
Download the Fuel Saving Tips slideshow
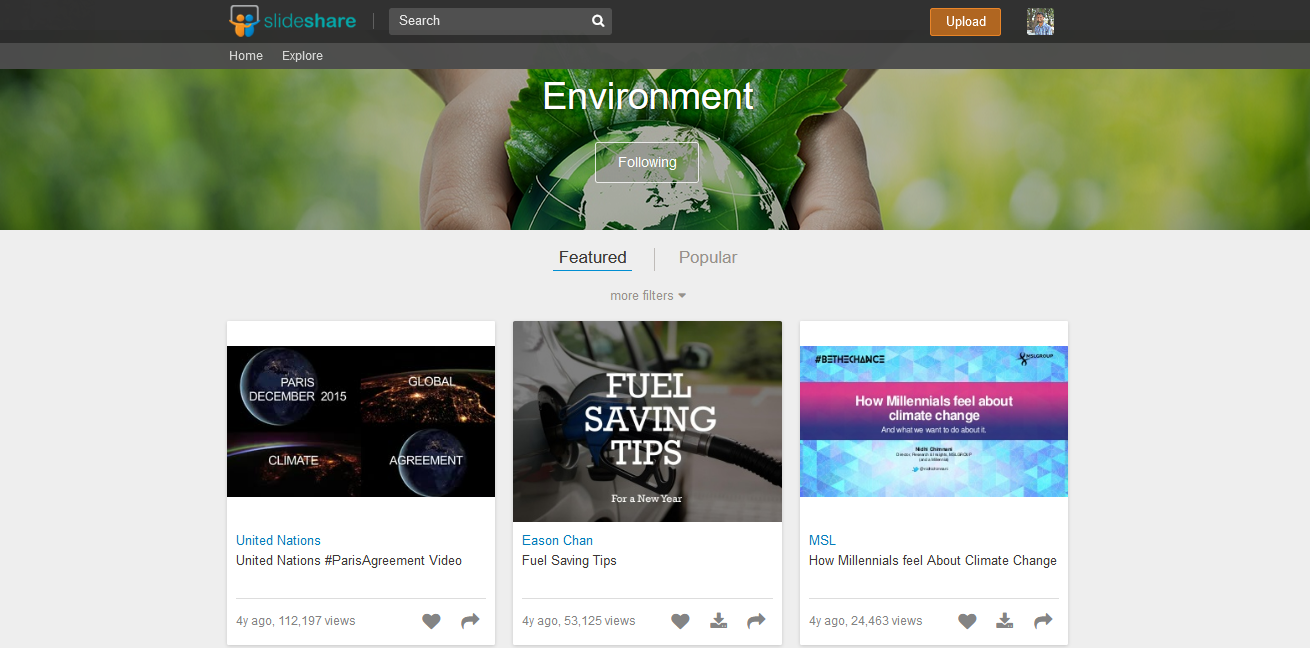[718, 621]
